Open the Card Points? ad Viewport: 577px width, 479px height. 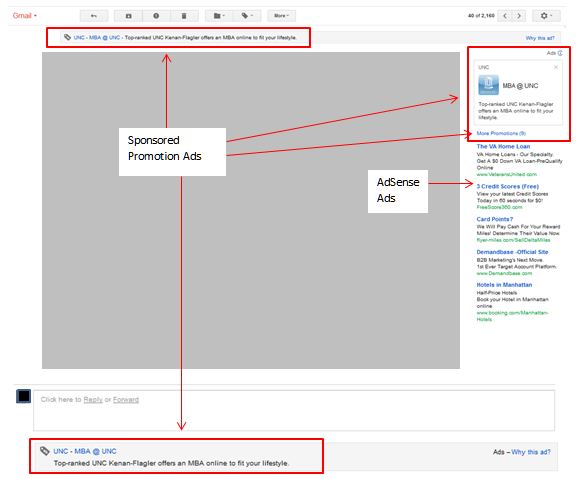click(495, 219)
